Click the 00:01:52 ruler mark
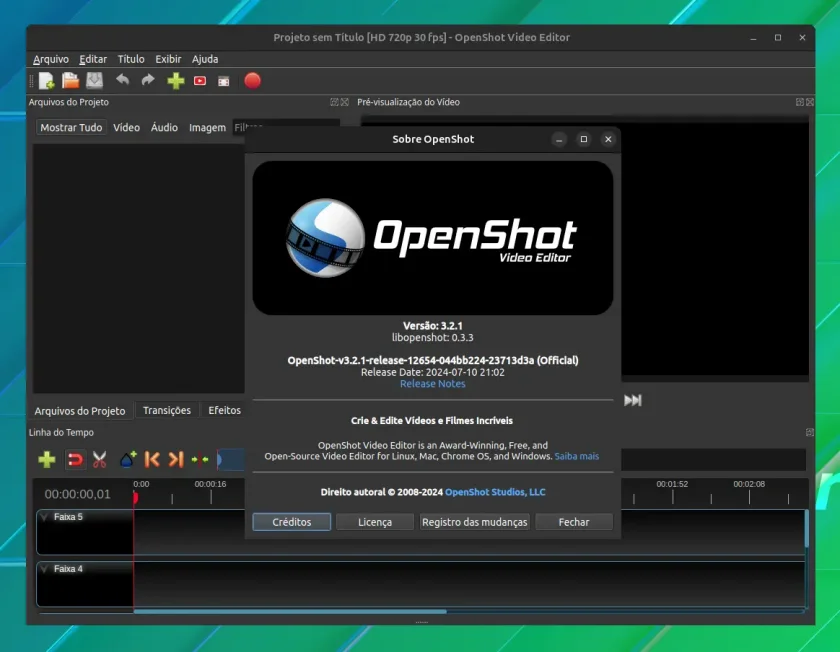 672,484
